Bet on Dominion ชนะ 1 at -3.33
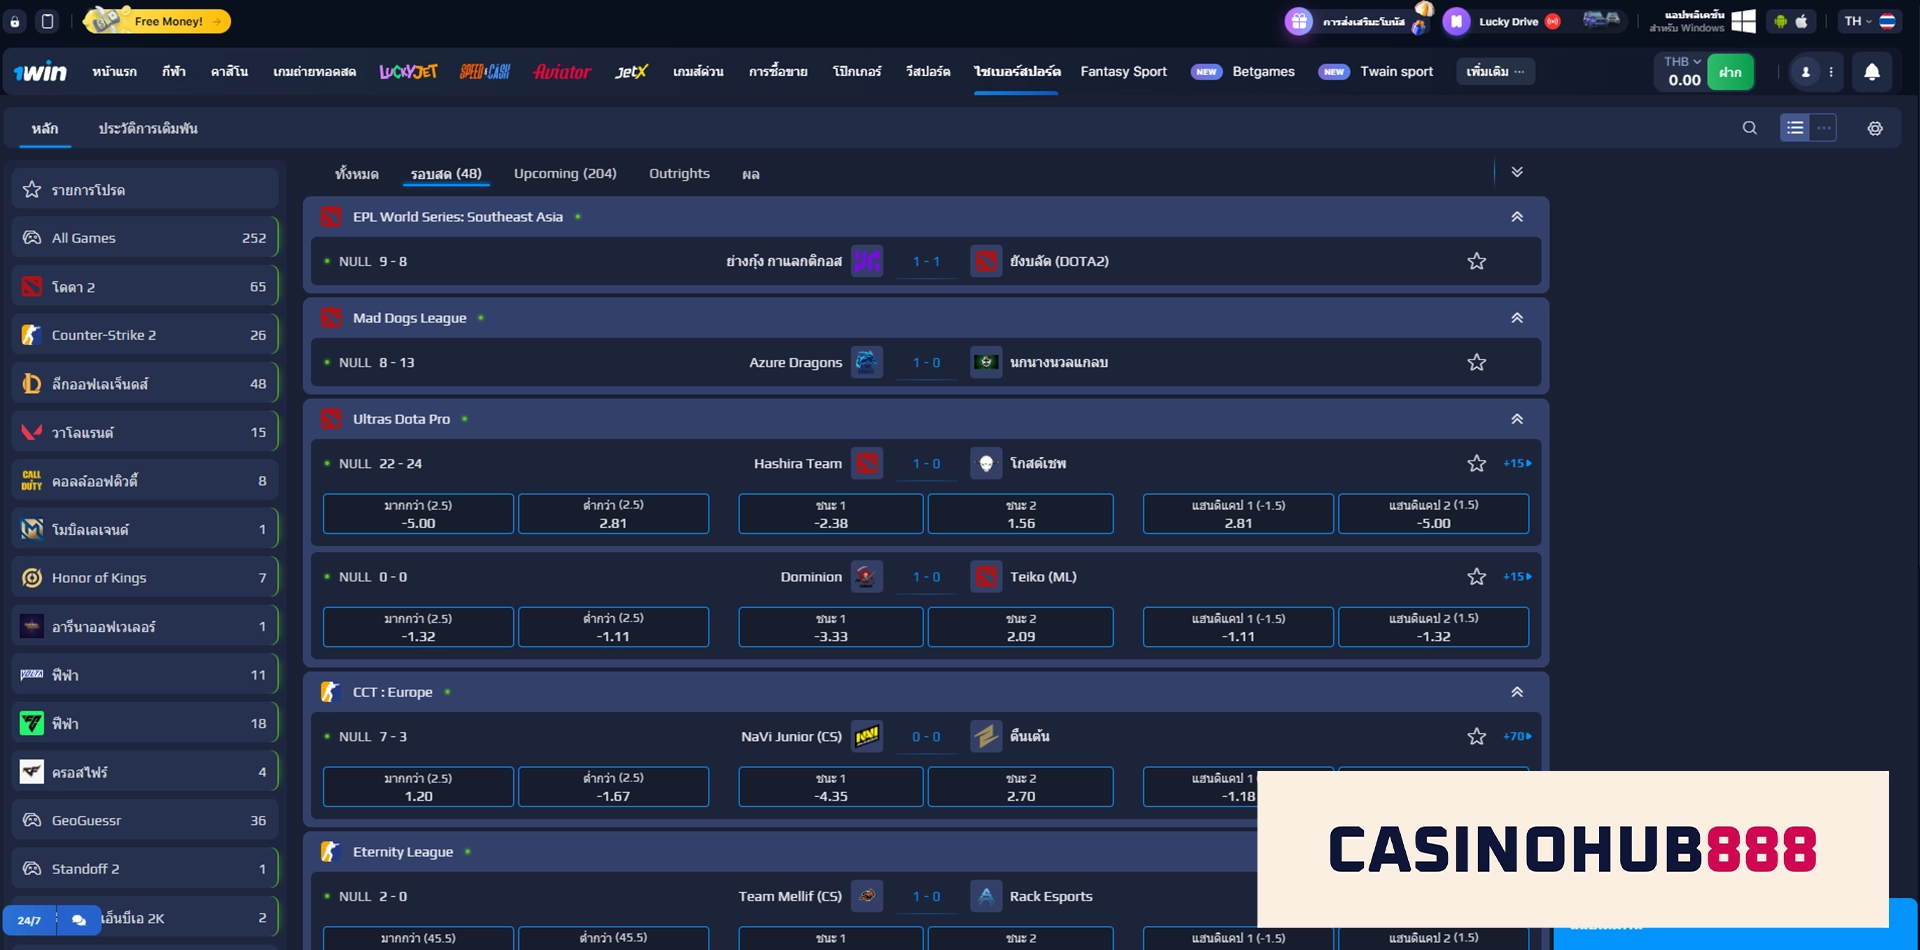This screenshot has width=1920, height=950. 830,627
